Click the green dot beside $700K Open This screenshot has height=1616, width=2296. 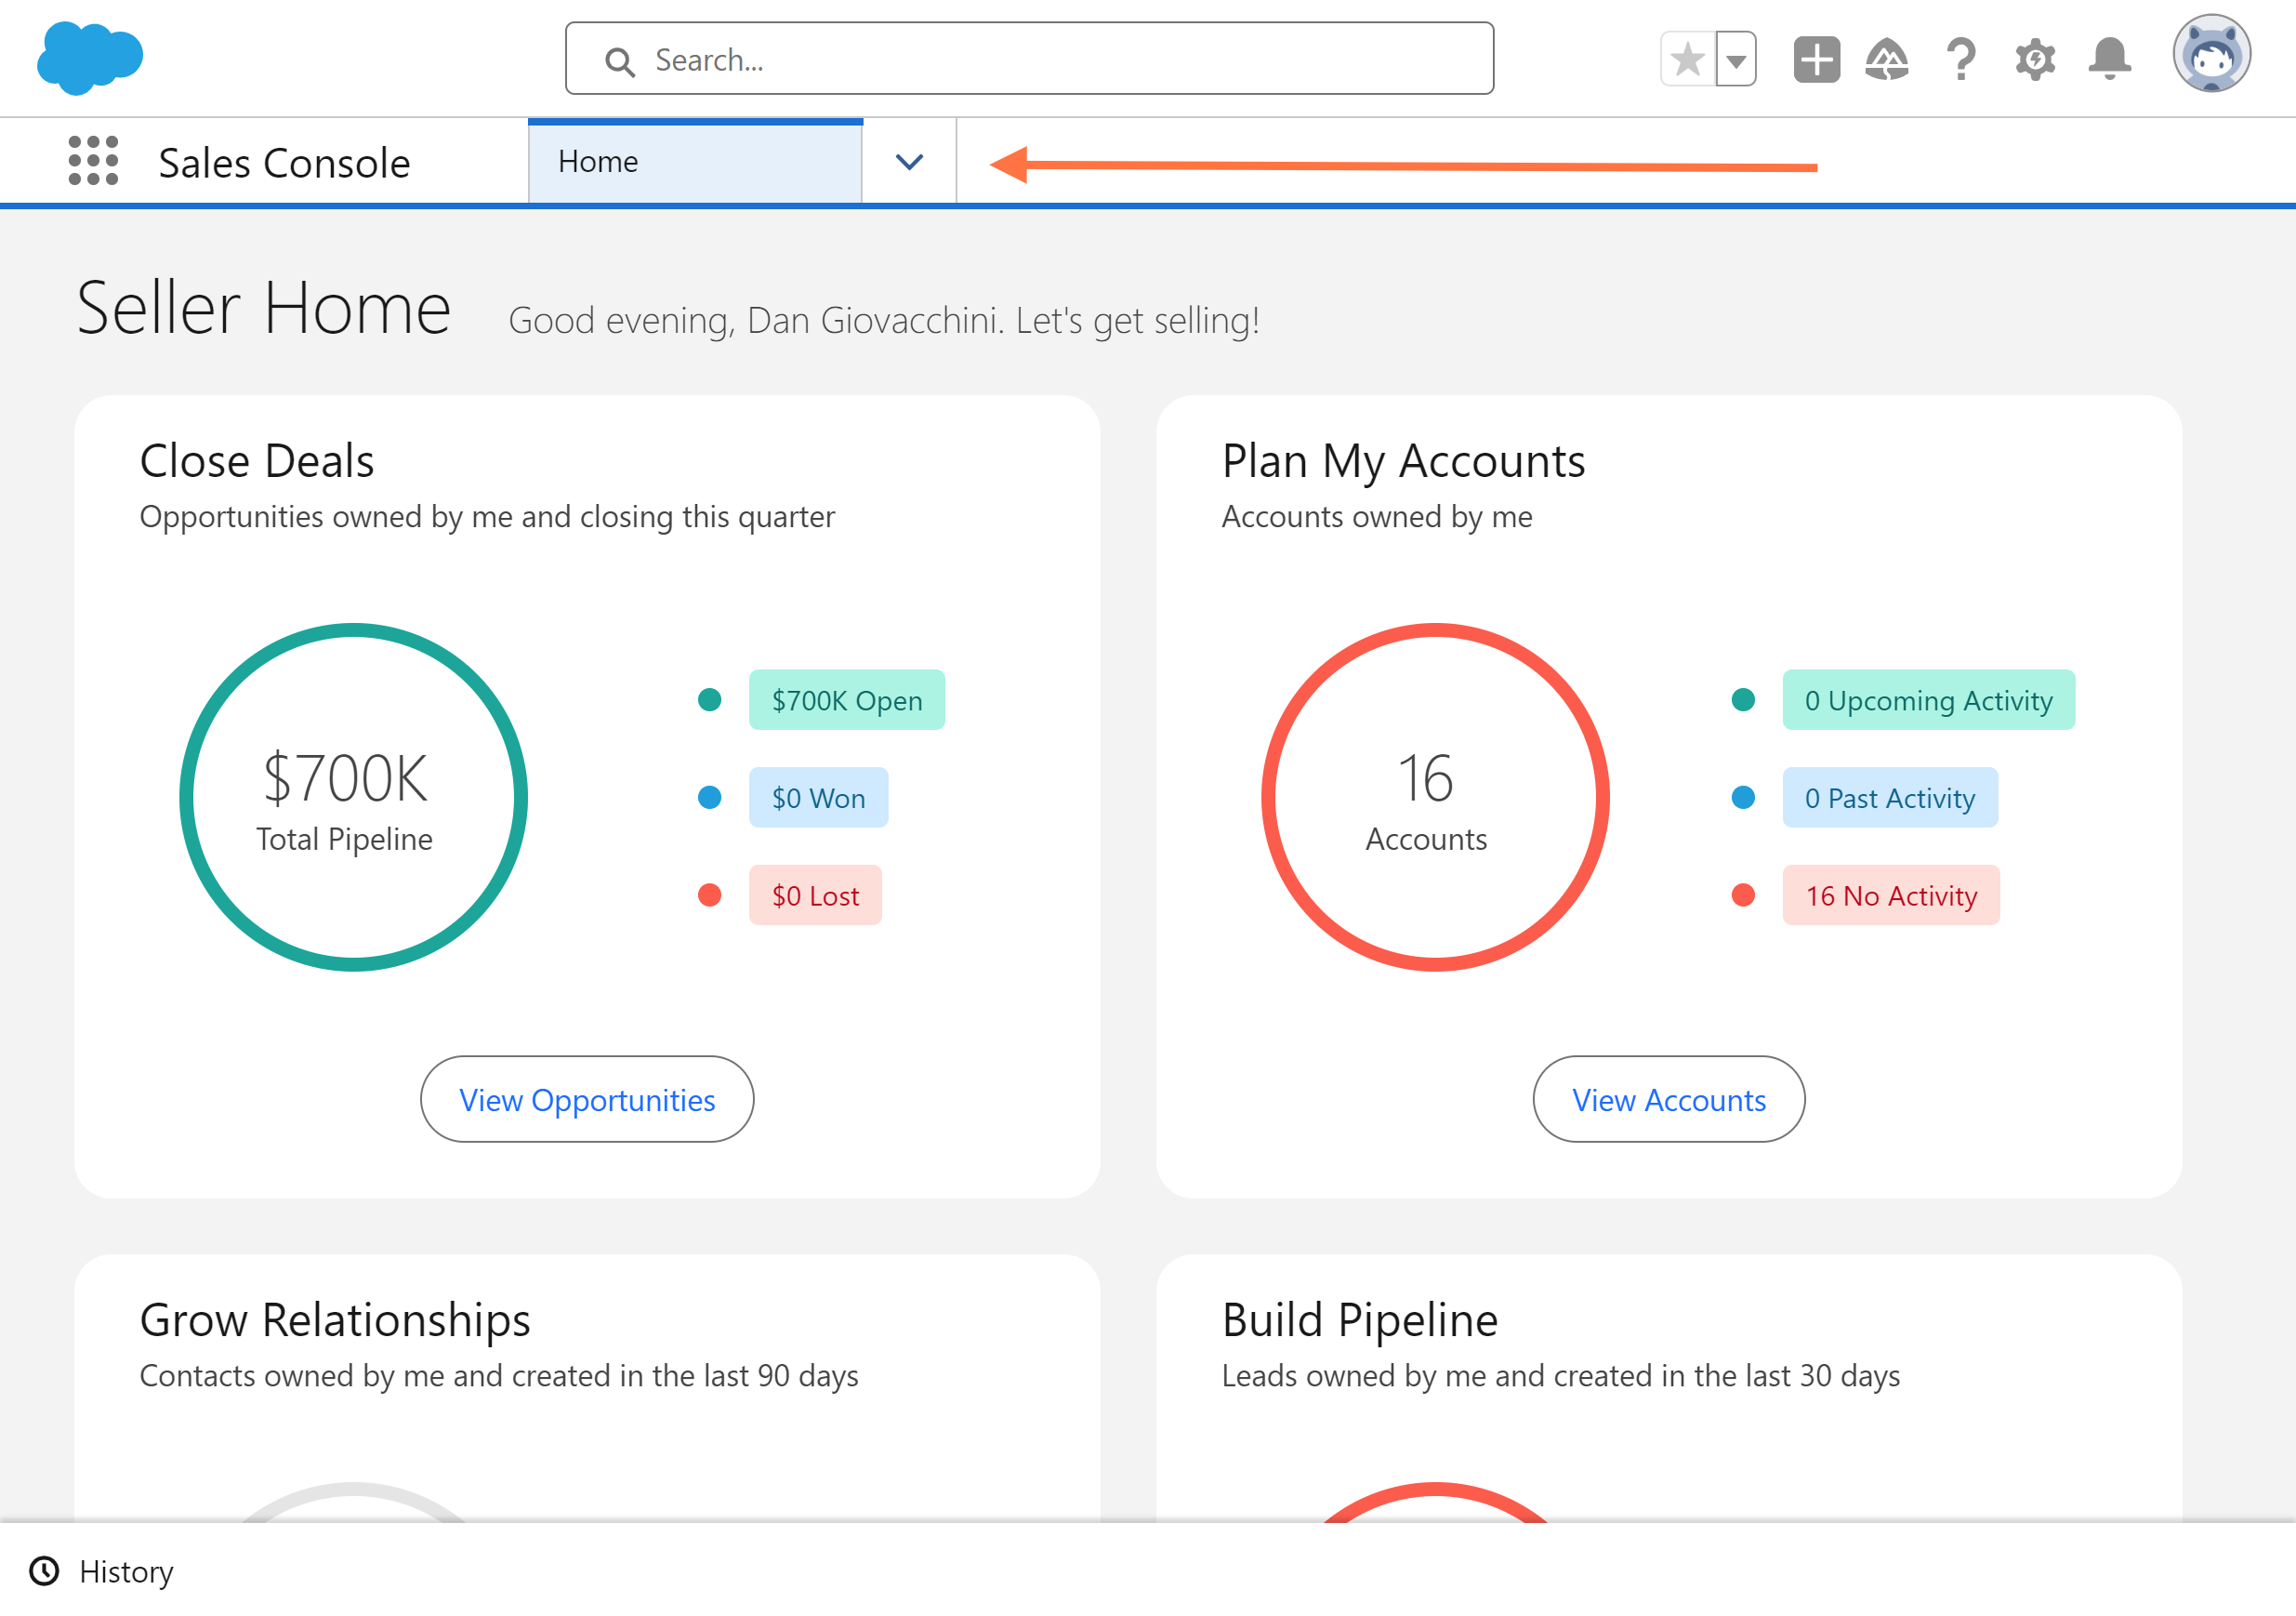coord(710,701)
